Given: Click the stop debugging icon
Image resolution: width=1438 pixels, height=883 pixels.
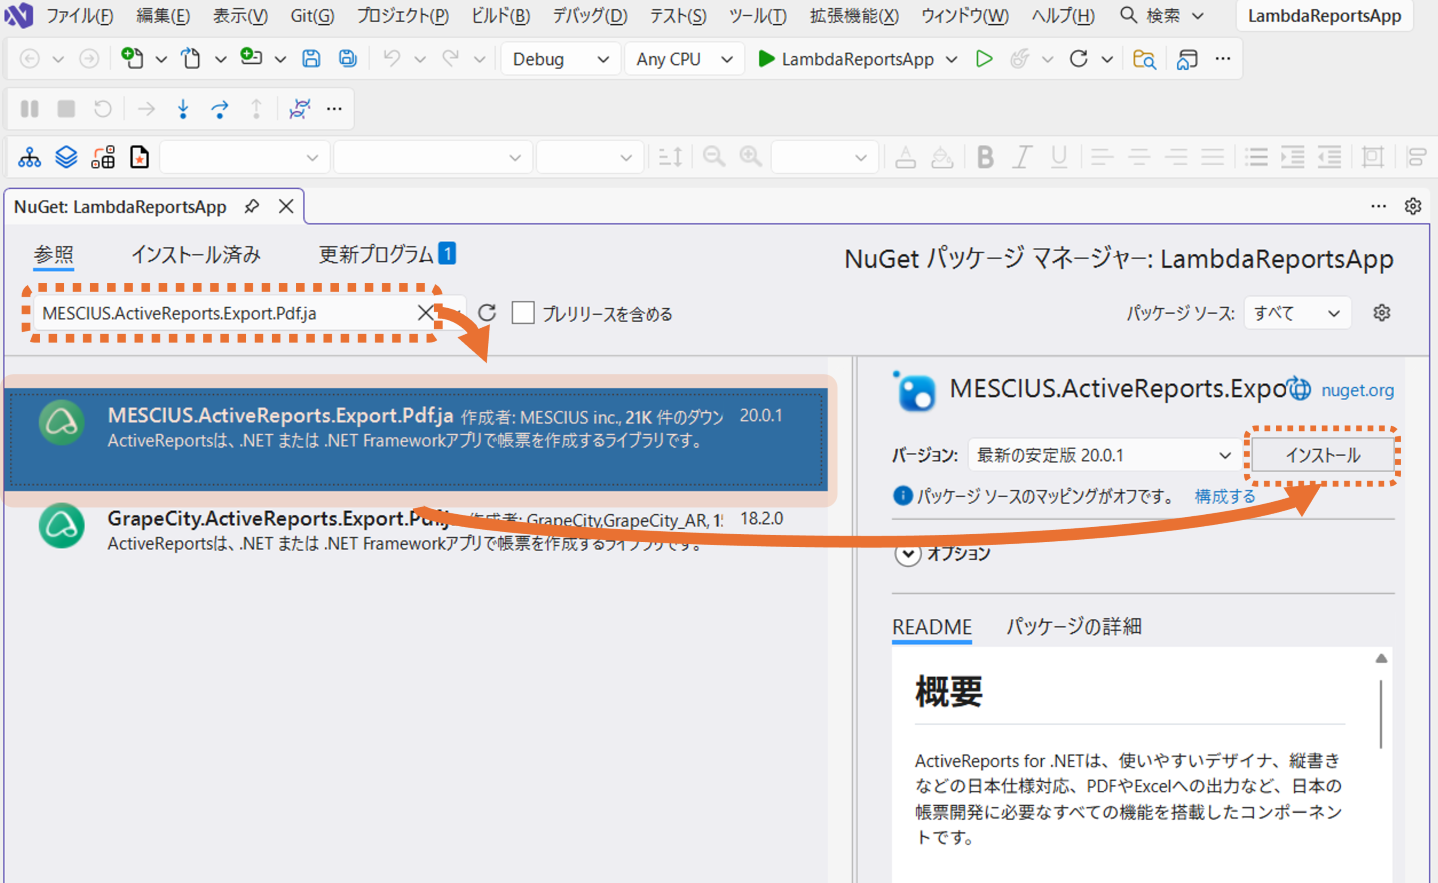Looking at the screenshot, I should click(x=66, y=108).
